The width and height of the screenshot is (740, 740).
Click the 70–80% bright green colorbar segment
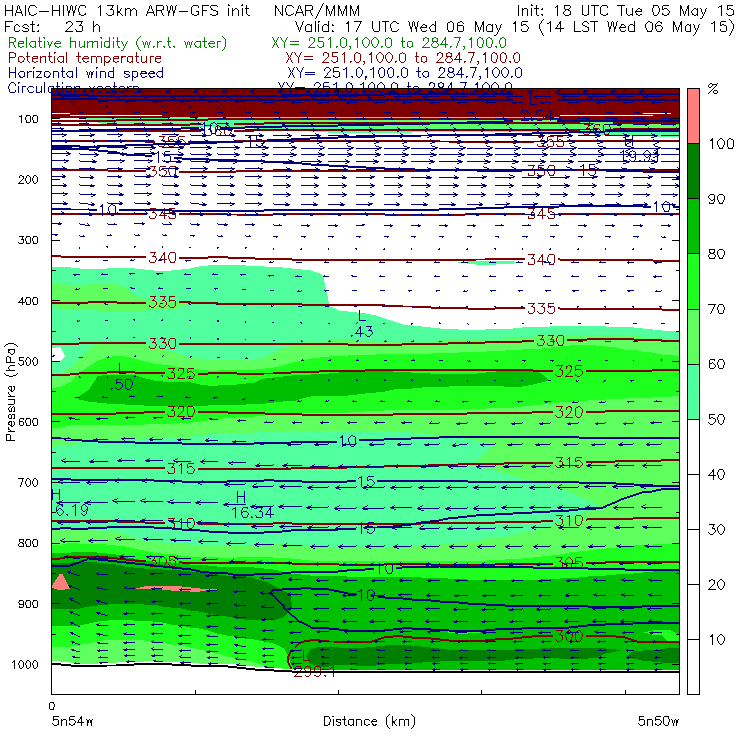[693, 281]
